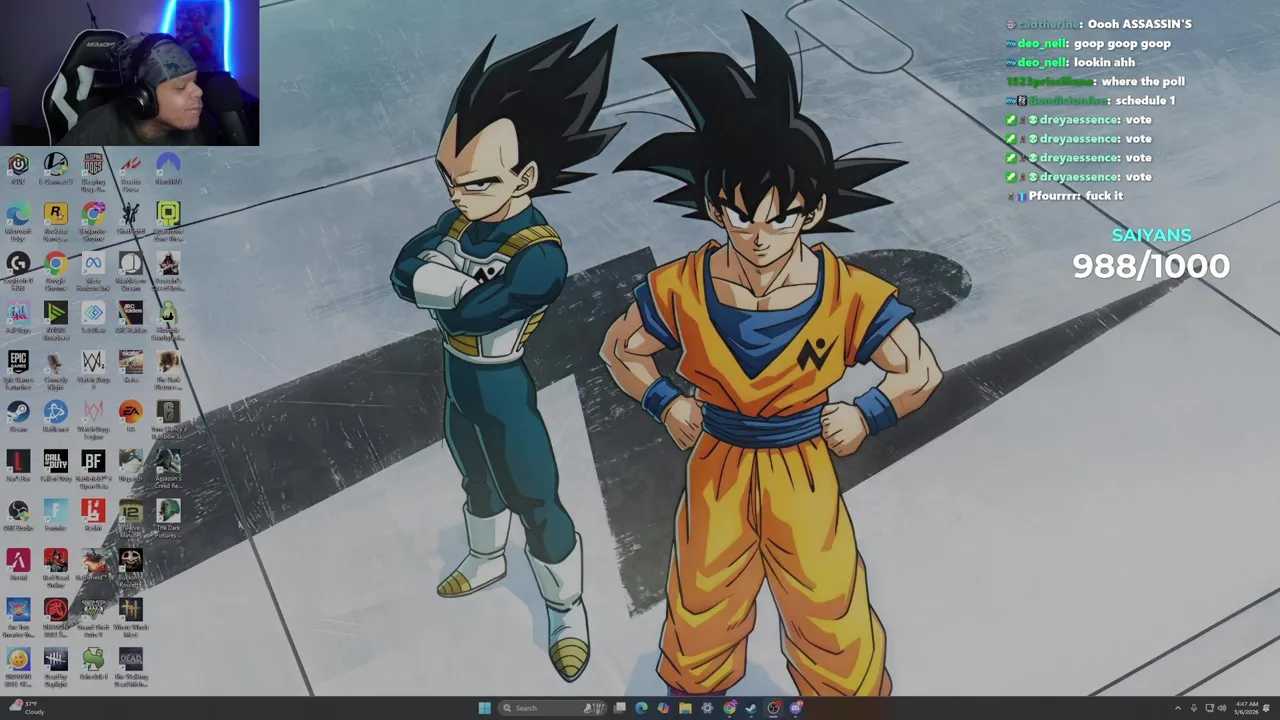Viewport: 1280px width, 720px height.
Task: Click chat message 'goop goop goop'
Action: (1122, 43)
